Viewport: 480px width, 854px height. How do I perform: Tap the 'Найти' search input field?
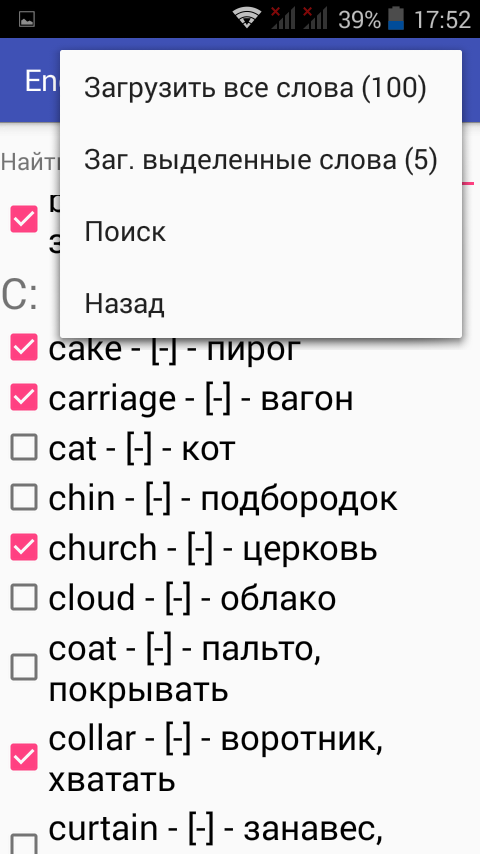[x=238, y=162]
